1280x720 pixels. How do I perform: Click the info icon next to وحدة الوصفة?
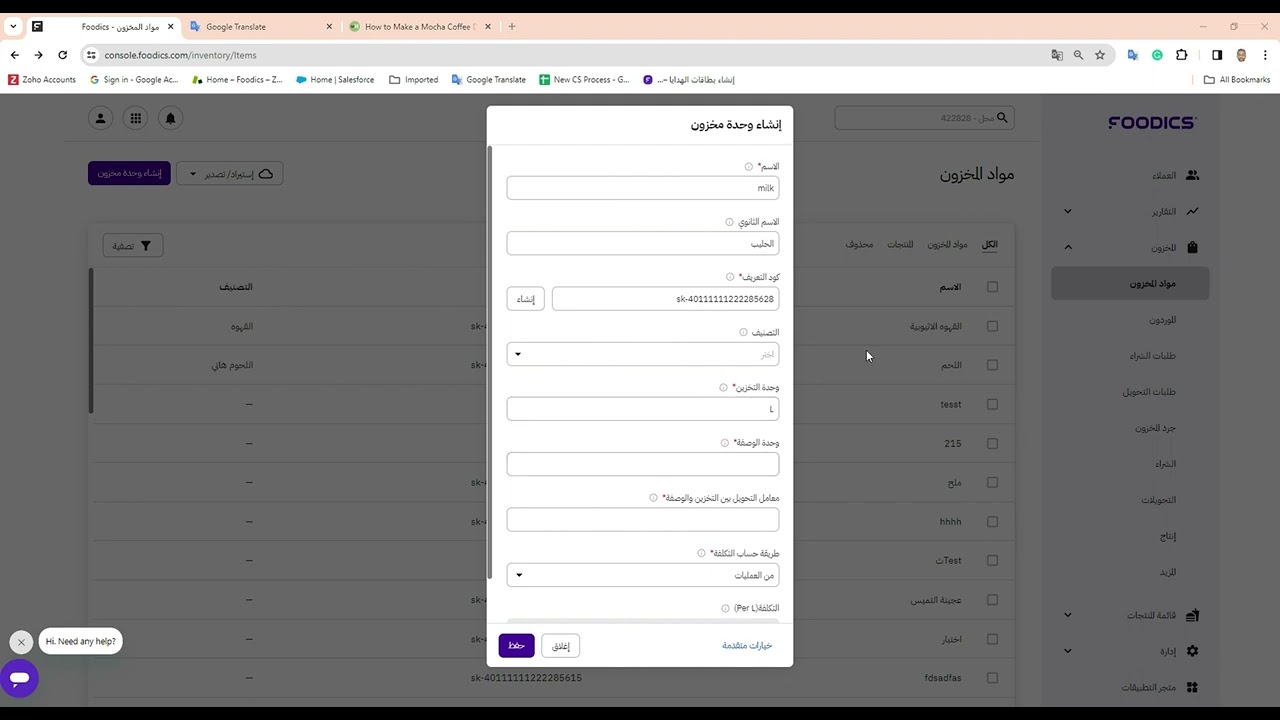[x=725, y=443]
